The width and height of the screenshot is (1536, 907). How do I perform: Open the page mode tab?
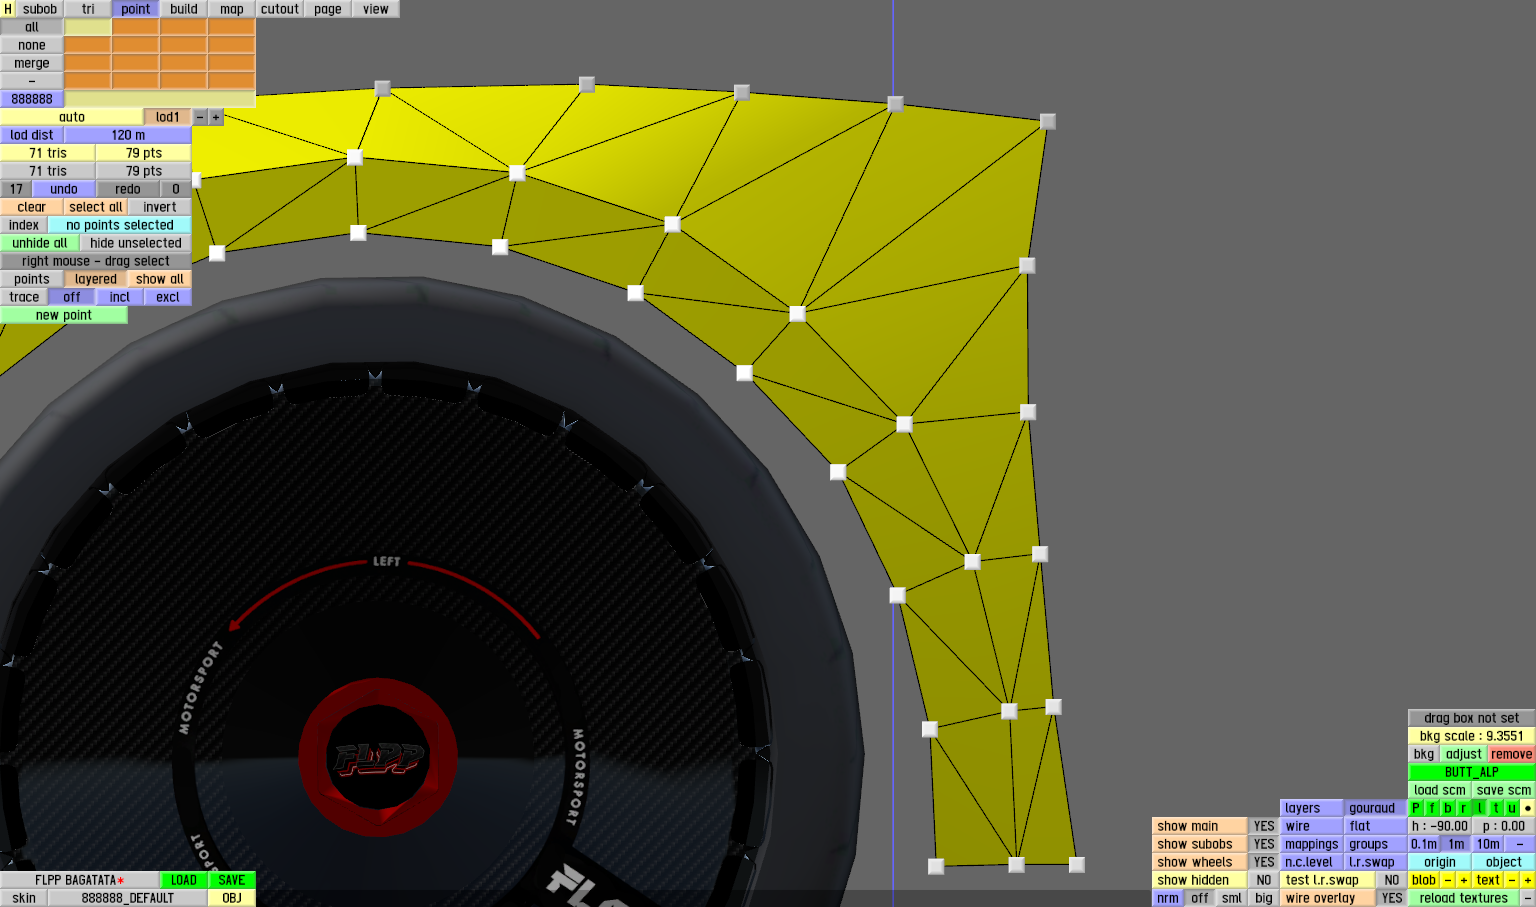click(328, 9)
